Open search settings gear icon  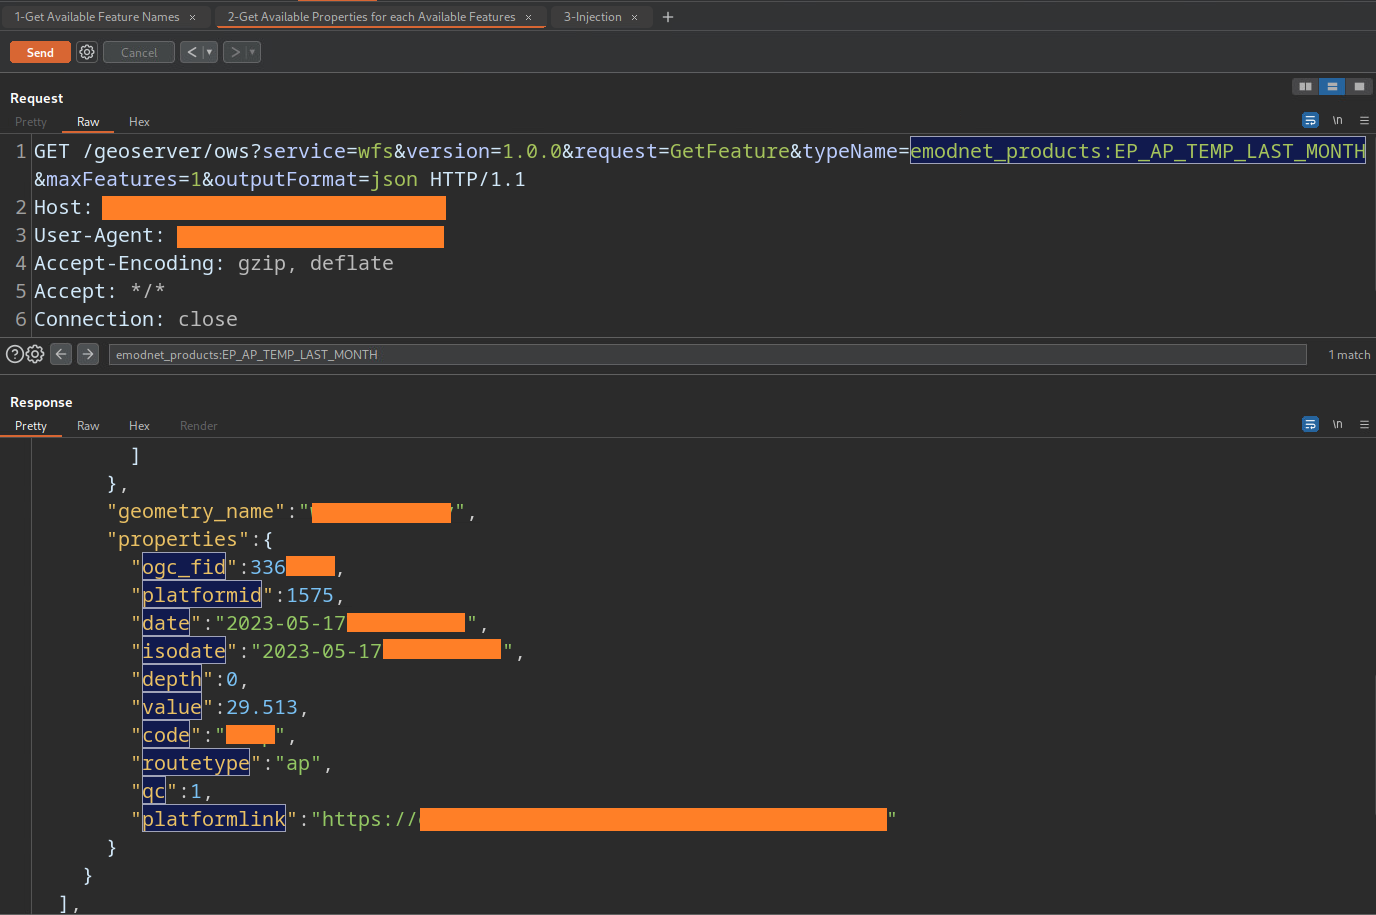[35, 354]
